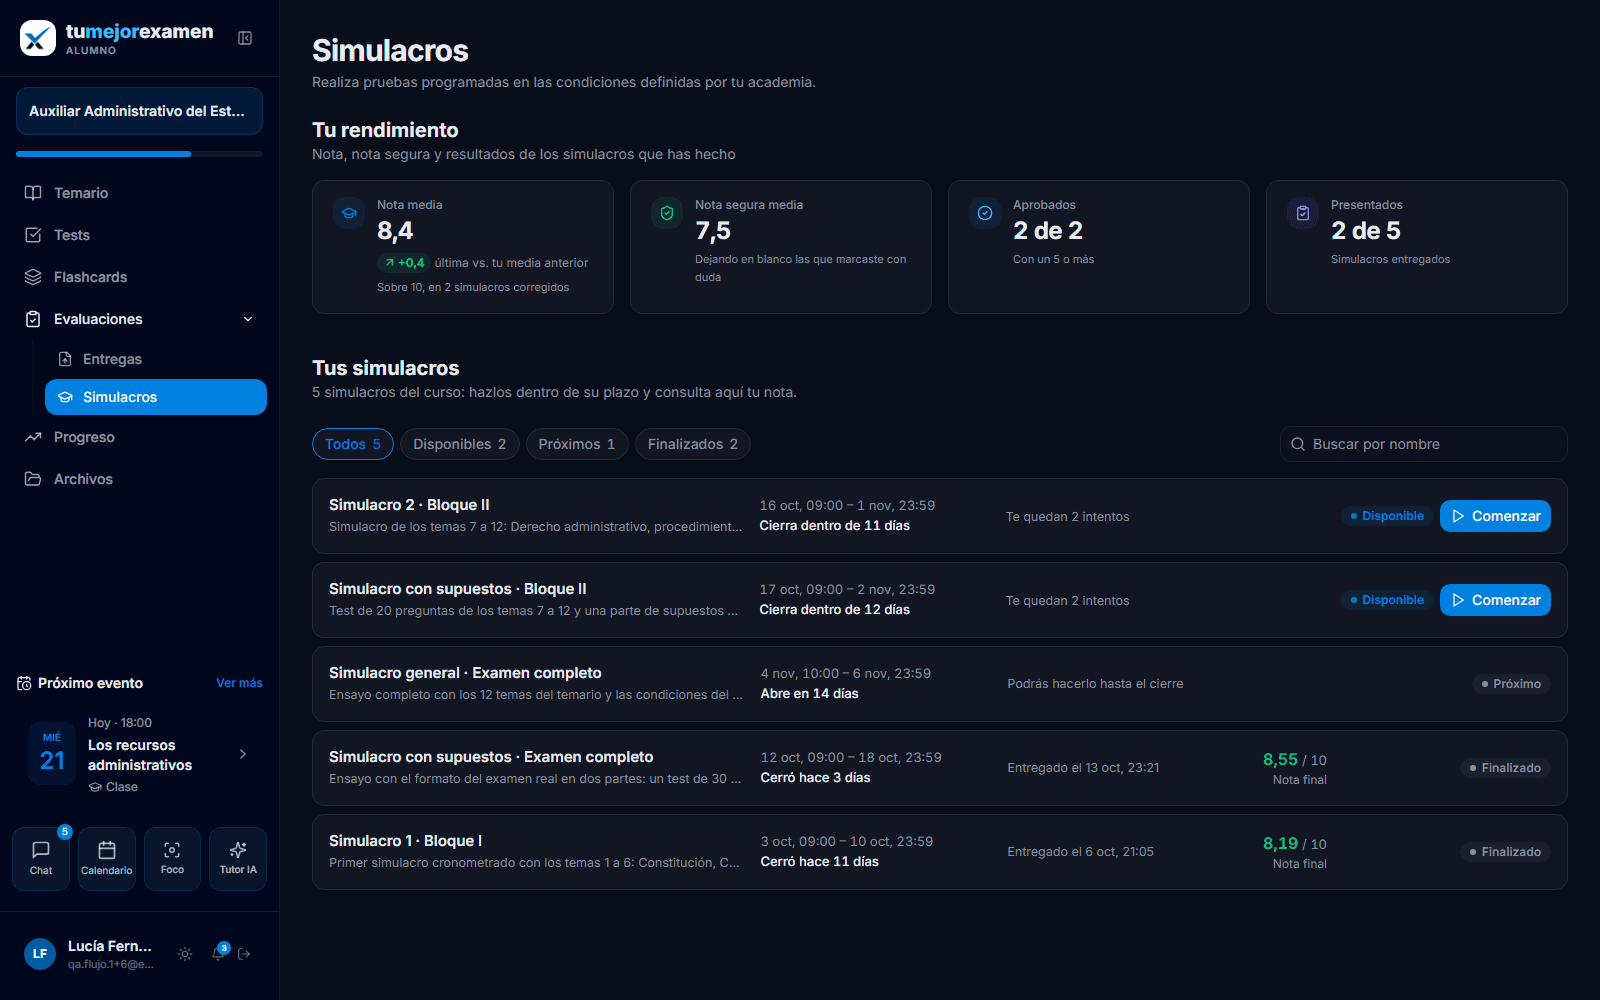Open the Tests section

(139, 235)
